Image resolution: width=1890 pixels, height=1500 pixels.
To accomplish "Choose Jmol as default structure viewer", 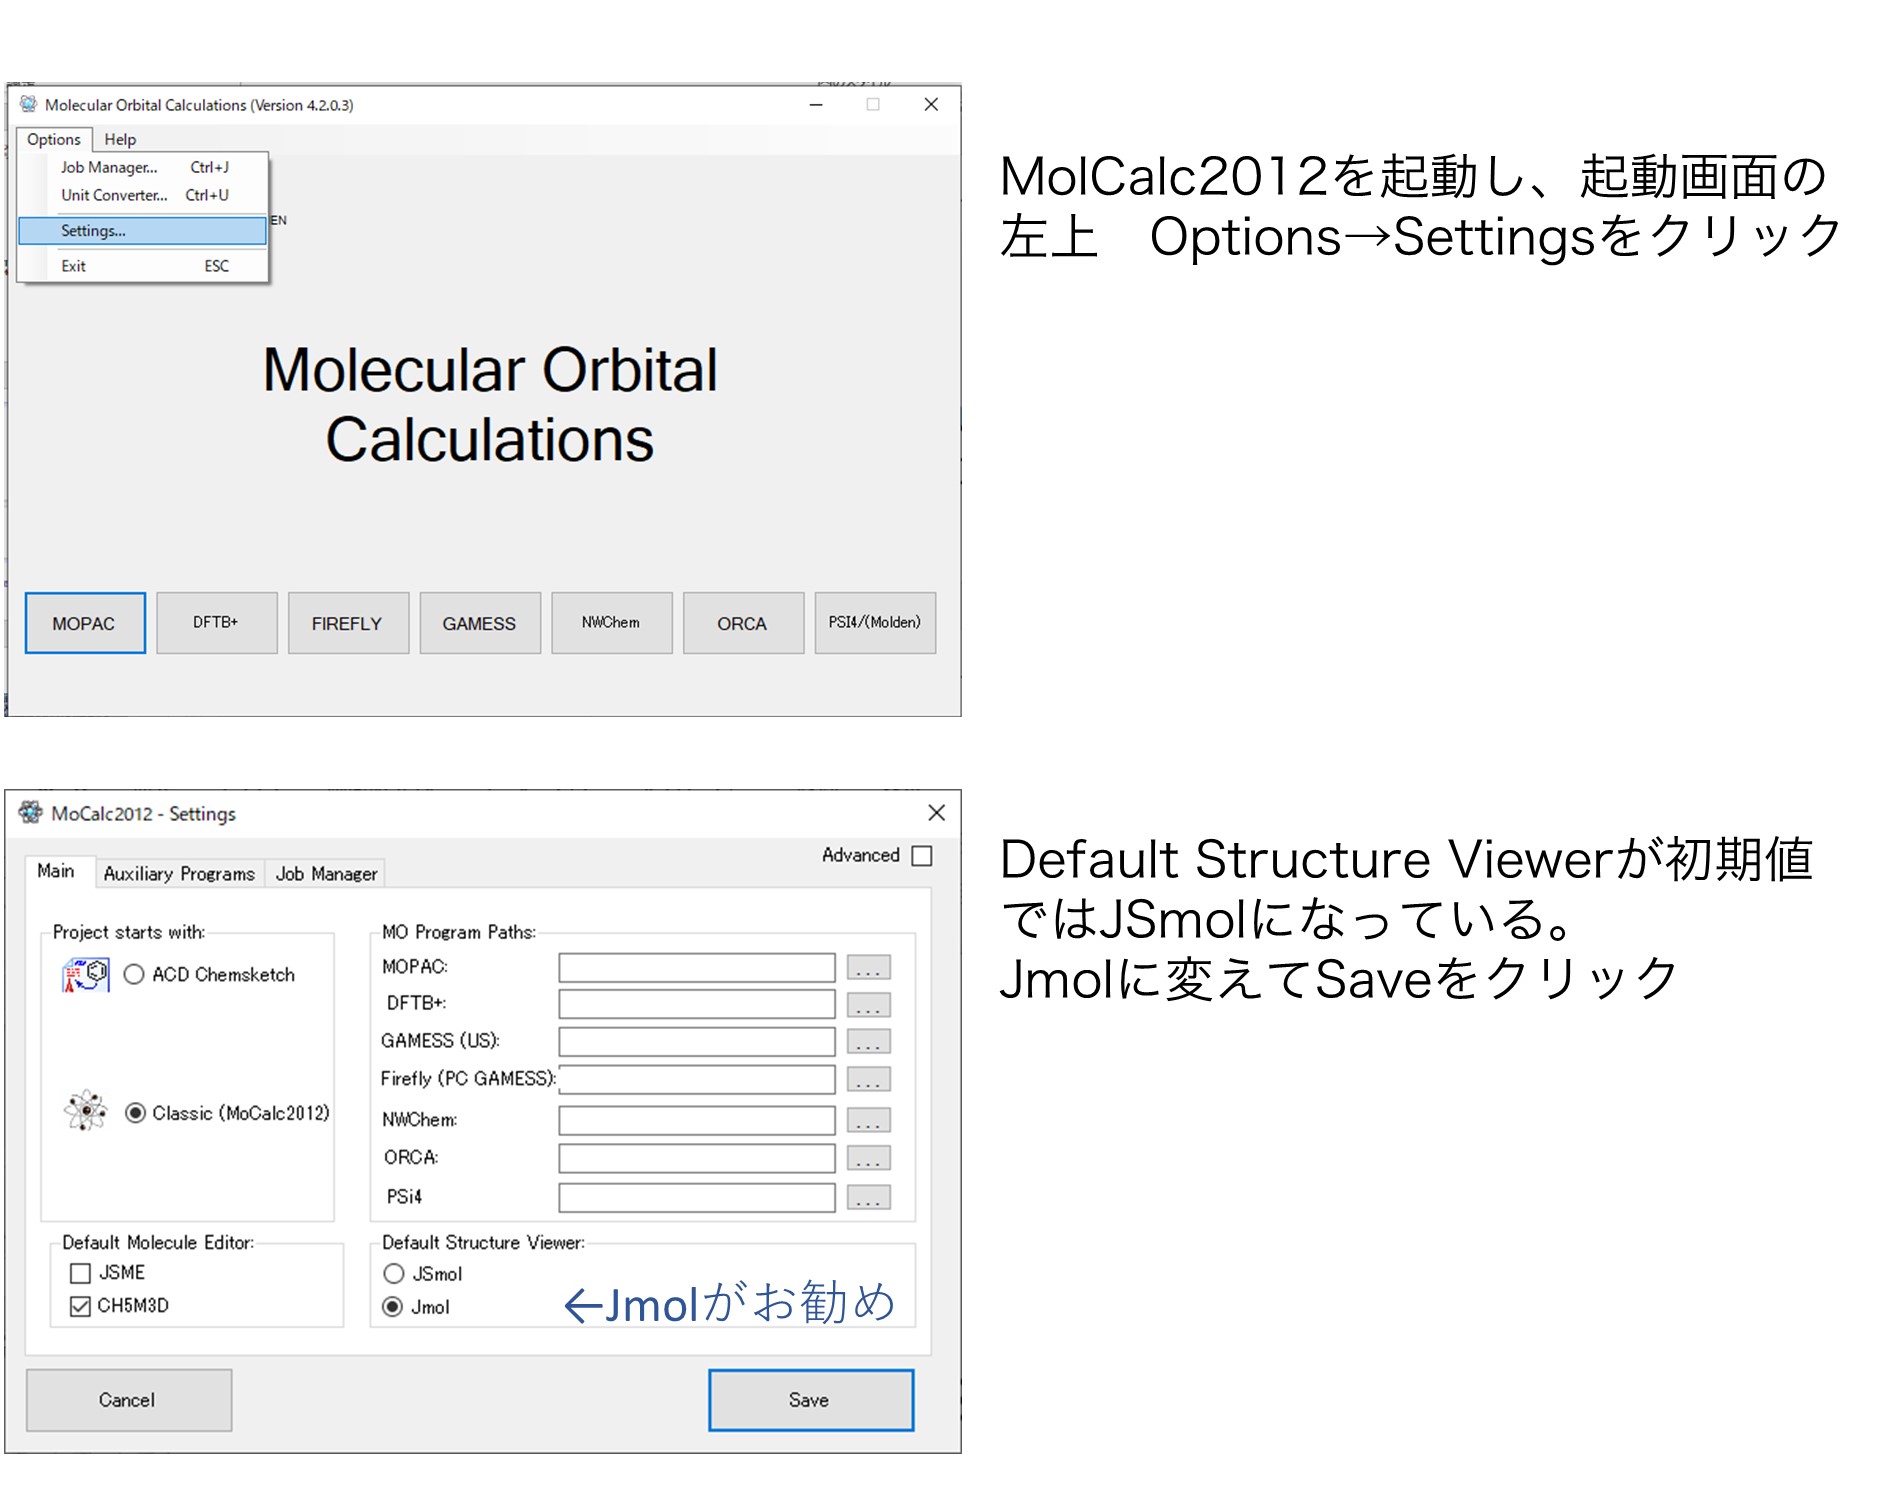I will [394, 1307].
